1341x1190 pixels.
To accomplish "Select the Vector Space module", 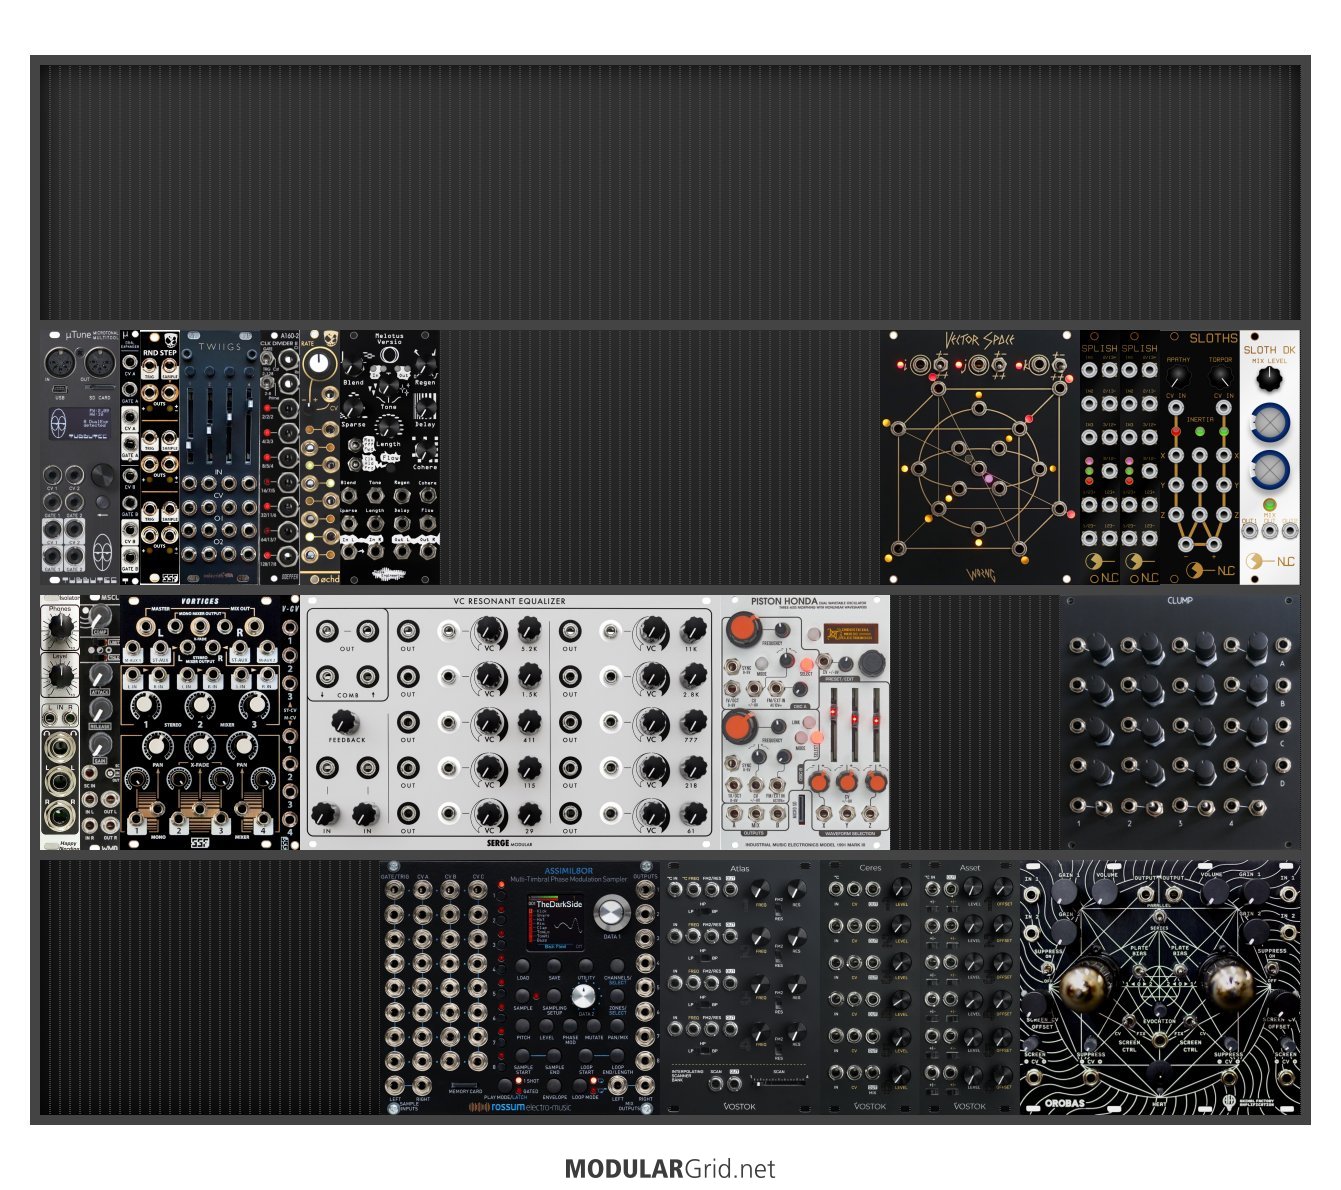I will tap(980, 458).
